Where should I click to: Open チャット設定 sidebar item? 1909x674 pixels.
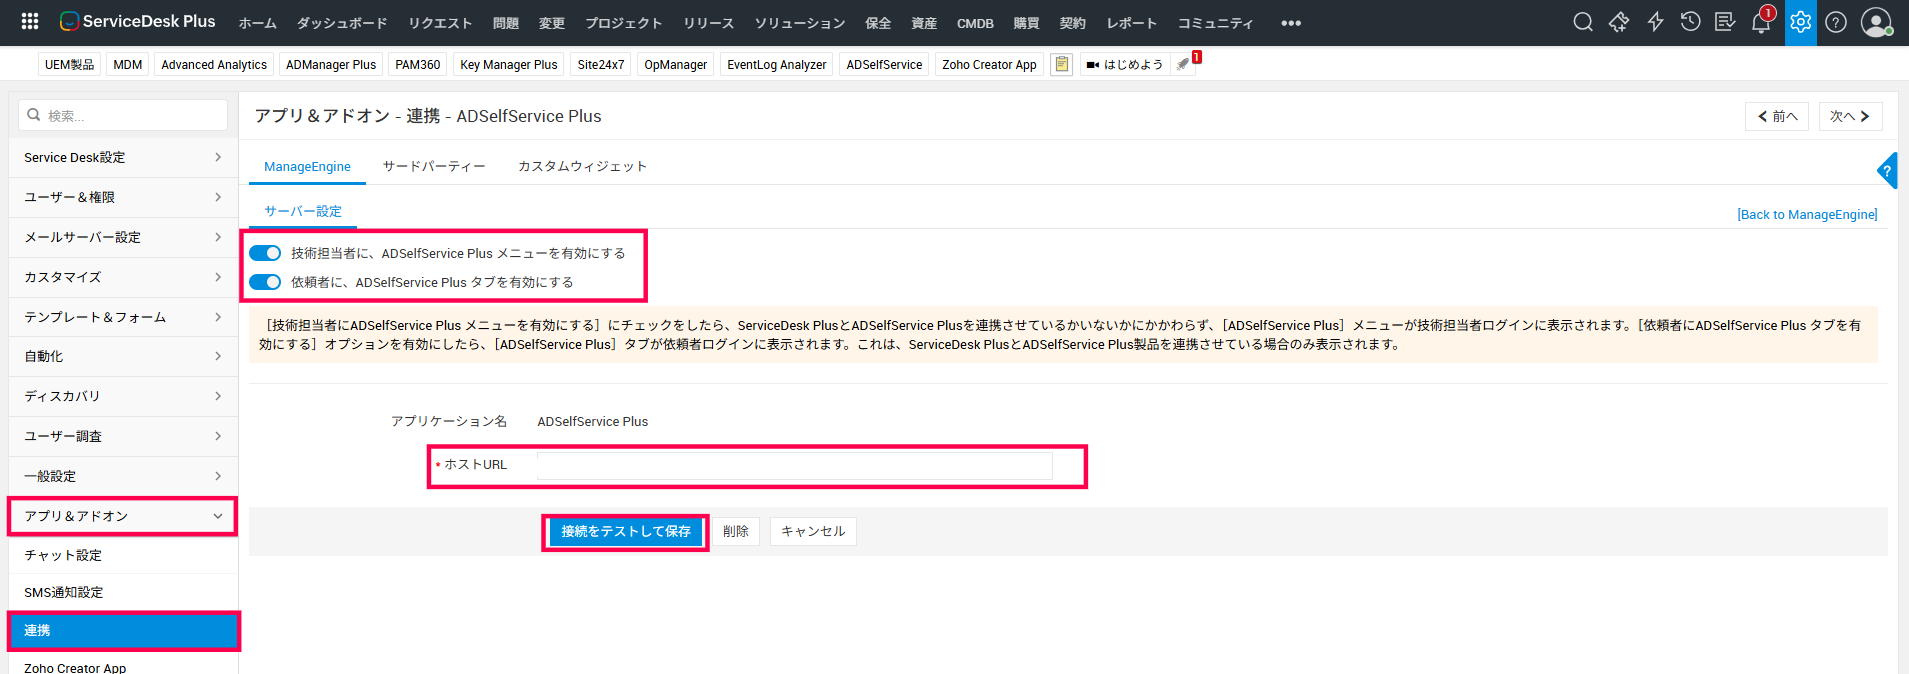coord(123,555)
